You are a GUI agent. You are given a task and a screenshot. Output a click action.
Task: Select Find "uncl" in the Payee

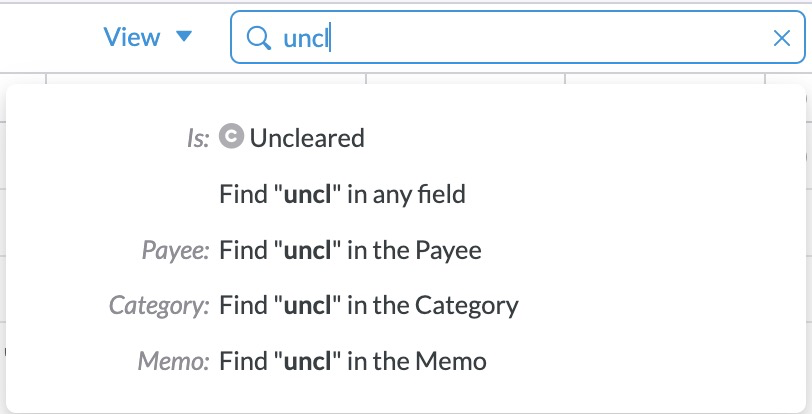350,250
